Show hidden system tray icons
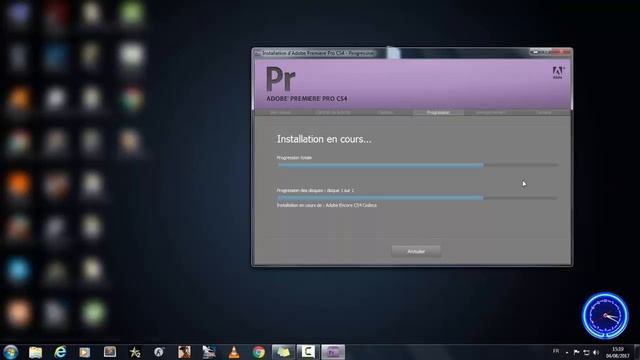 tap(567, 352)
